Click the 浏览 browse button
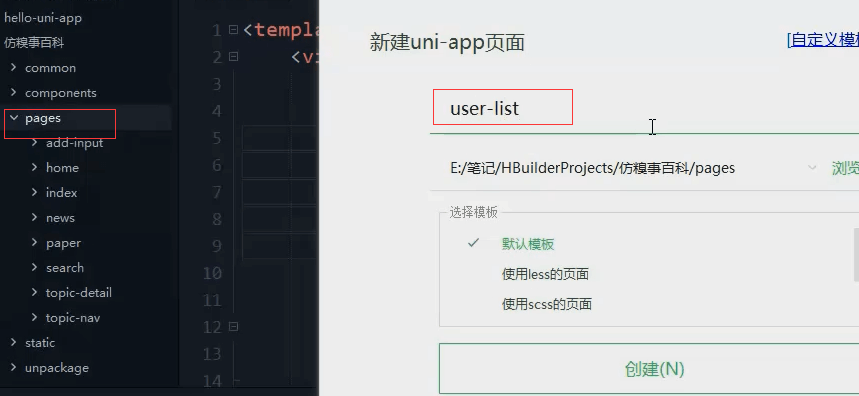859x396 pixels. pos(845,168)
